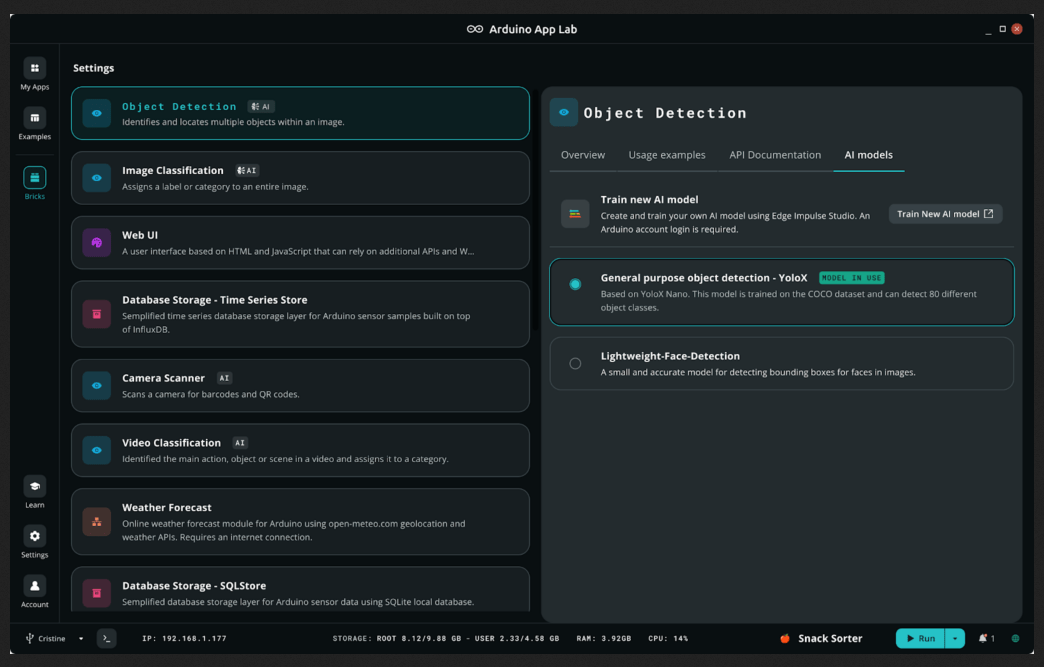Select General purpose object detection YoloX radio
This screenshot has width=1044, height=667.
pos(575,284)
